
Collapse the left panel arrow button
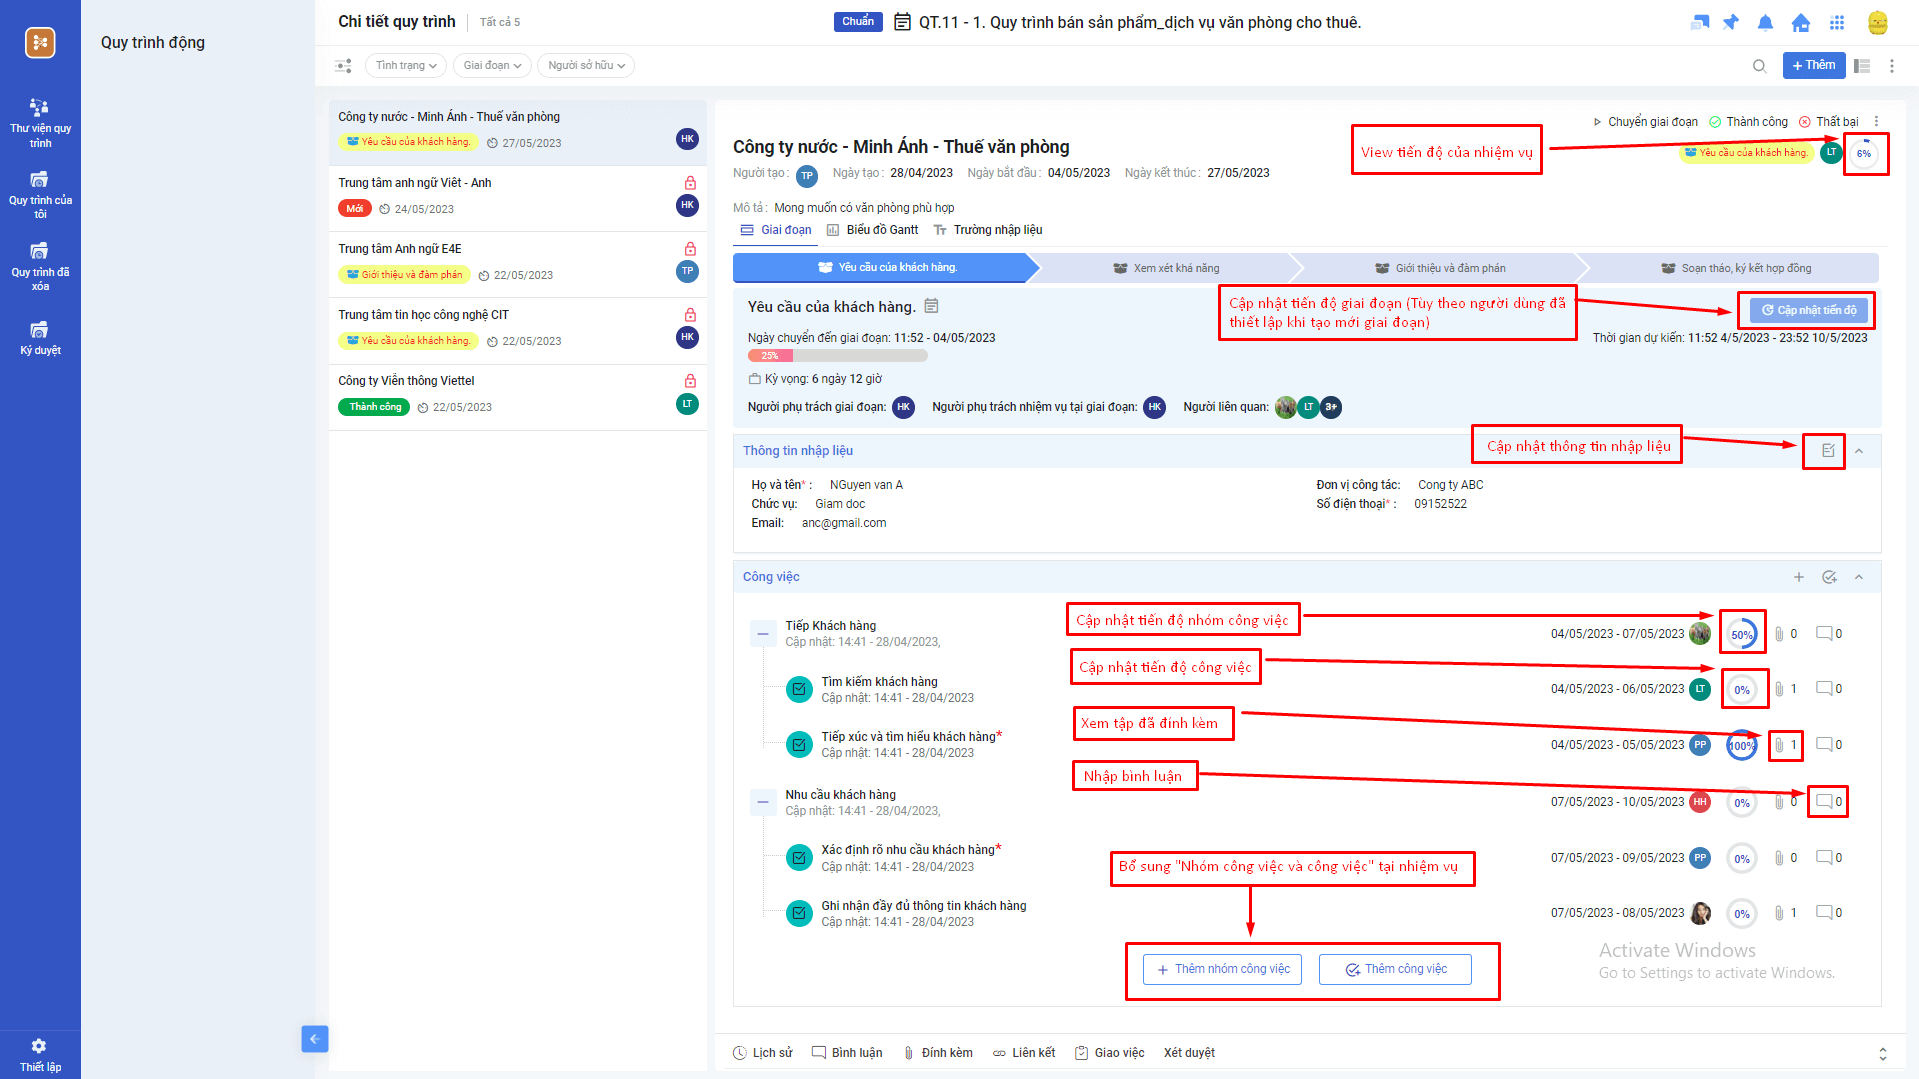[314, 1039]
